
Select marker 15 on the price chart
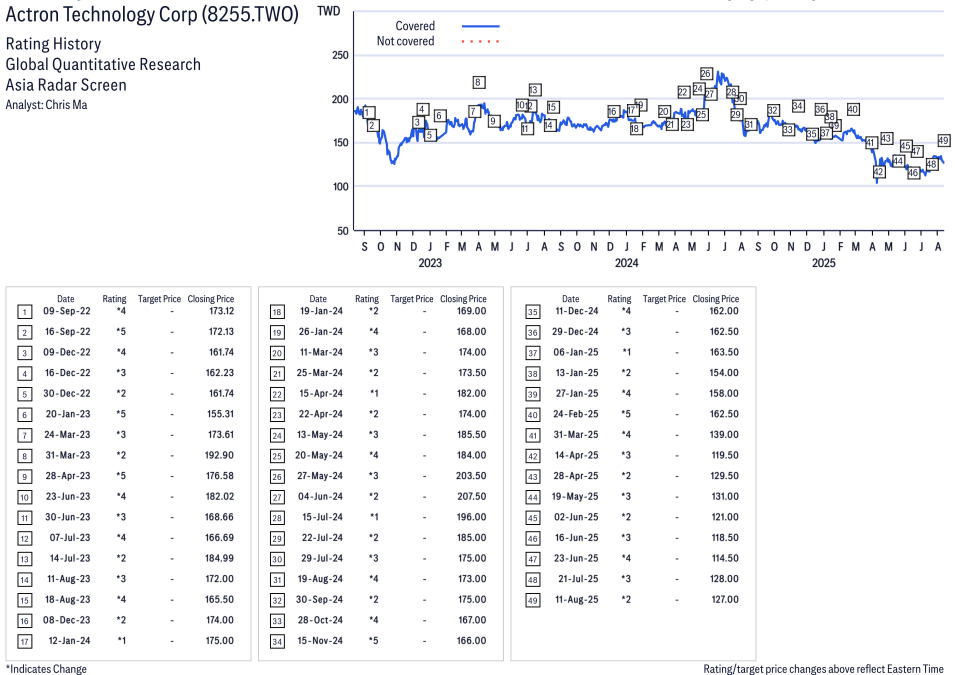[552, 107]
